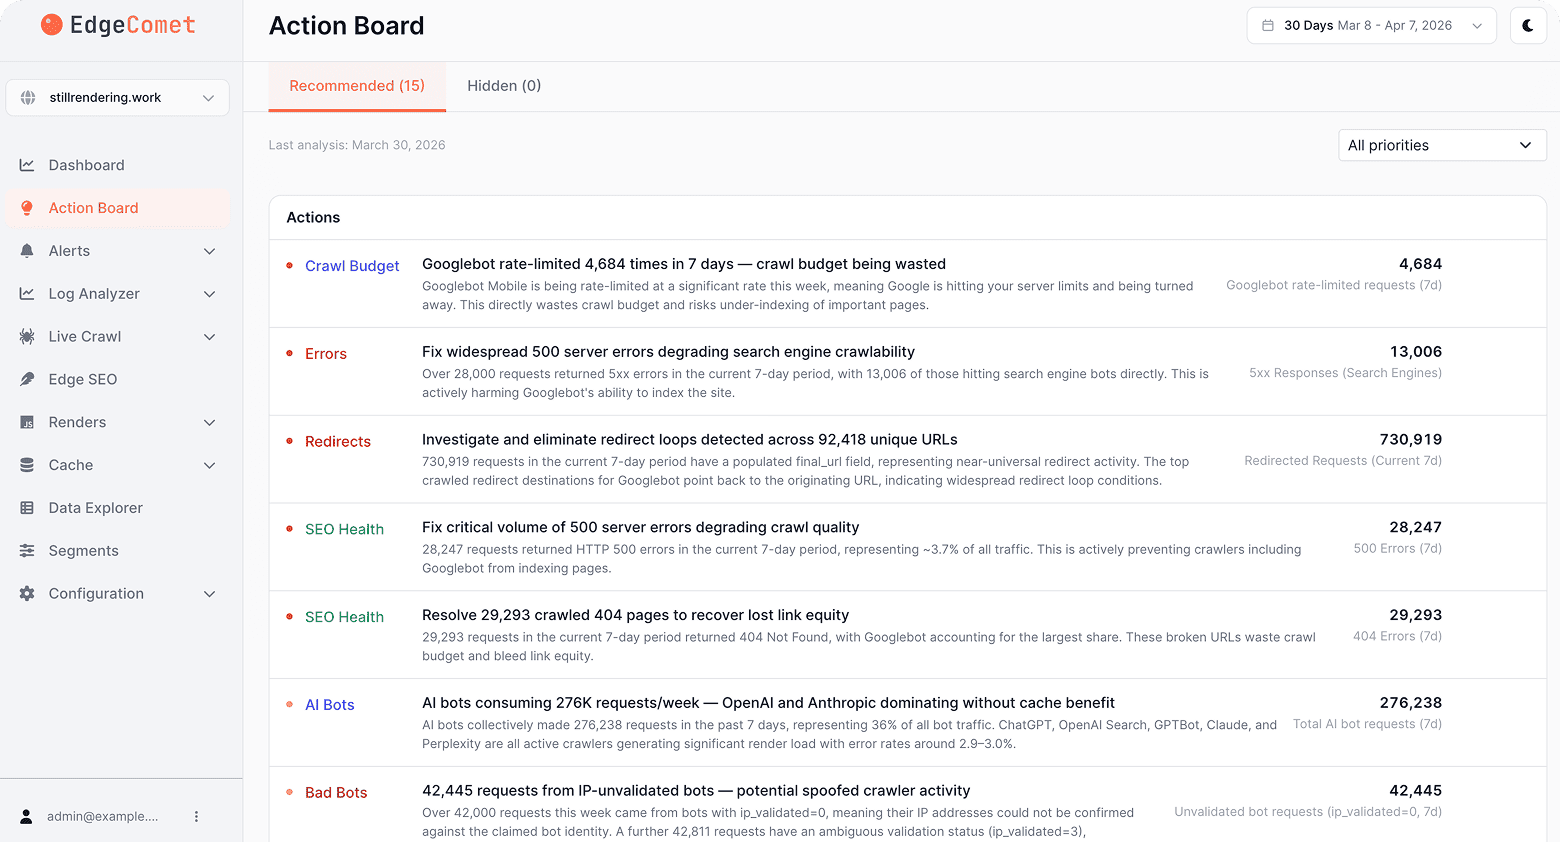Click the Edge SEO rocket icon
This screenshot has width=1560, height=842.
point(27,380)
